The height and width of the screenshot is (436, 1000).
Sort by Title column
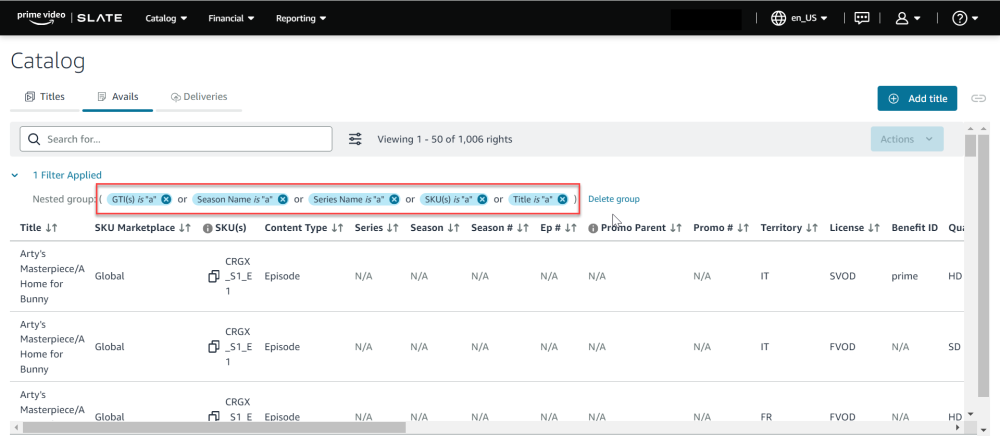[x=52, y=228]
